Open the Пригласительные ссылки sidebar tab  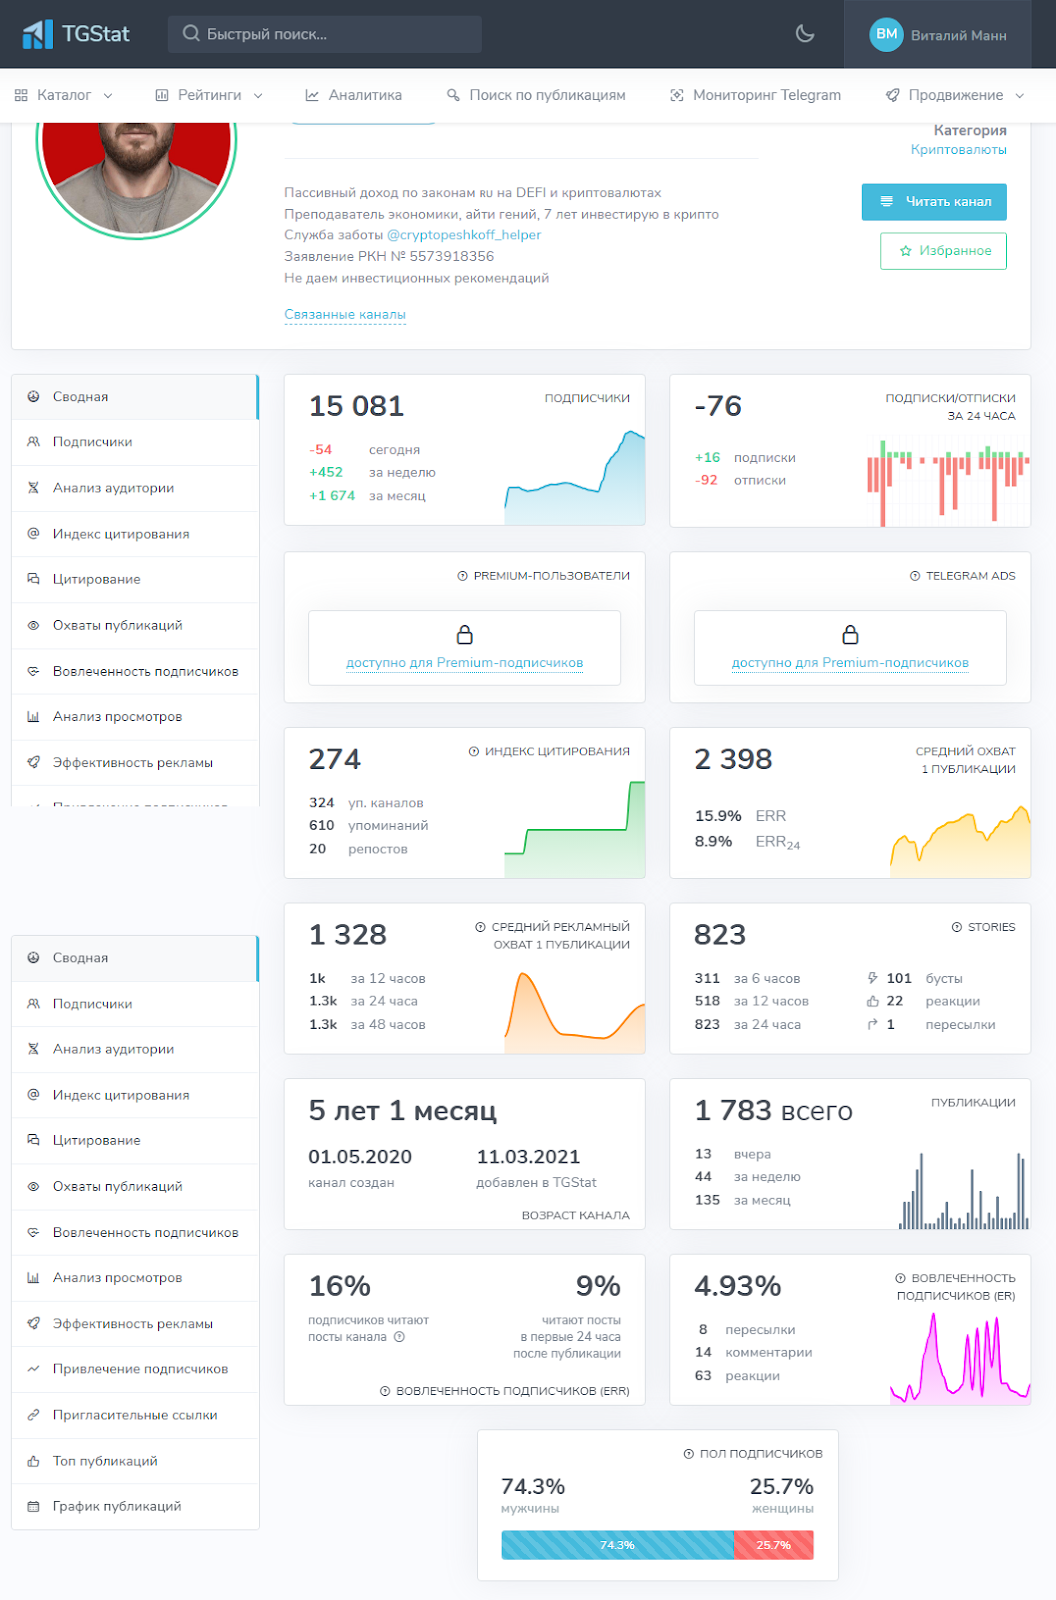tap(135, 1415)
